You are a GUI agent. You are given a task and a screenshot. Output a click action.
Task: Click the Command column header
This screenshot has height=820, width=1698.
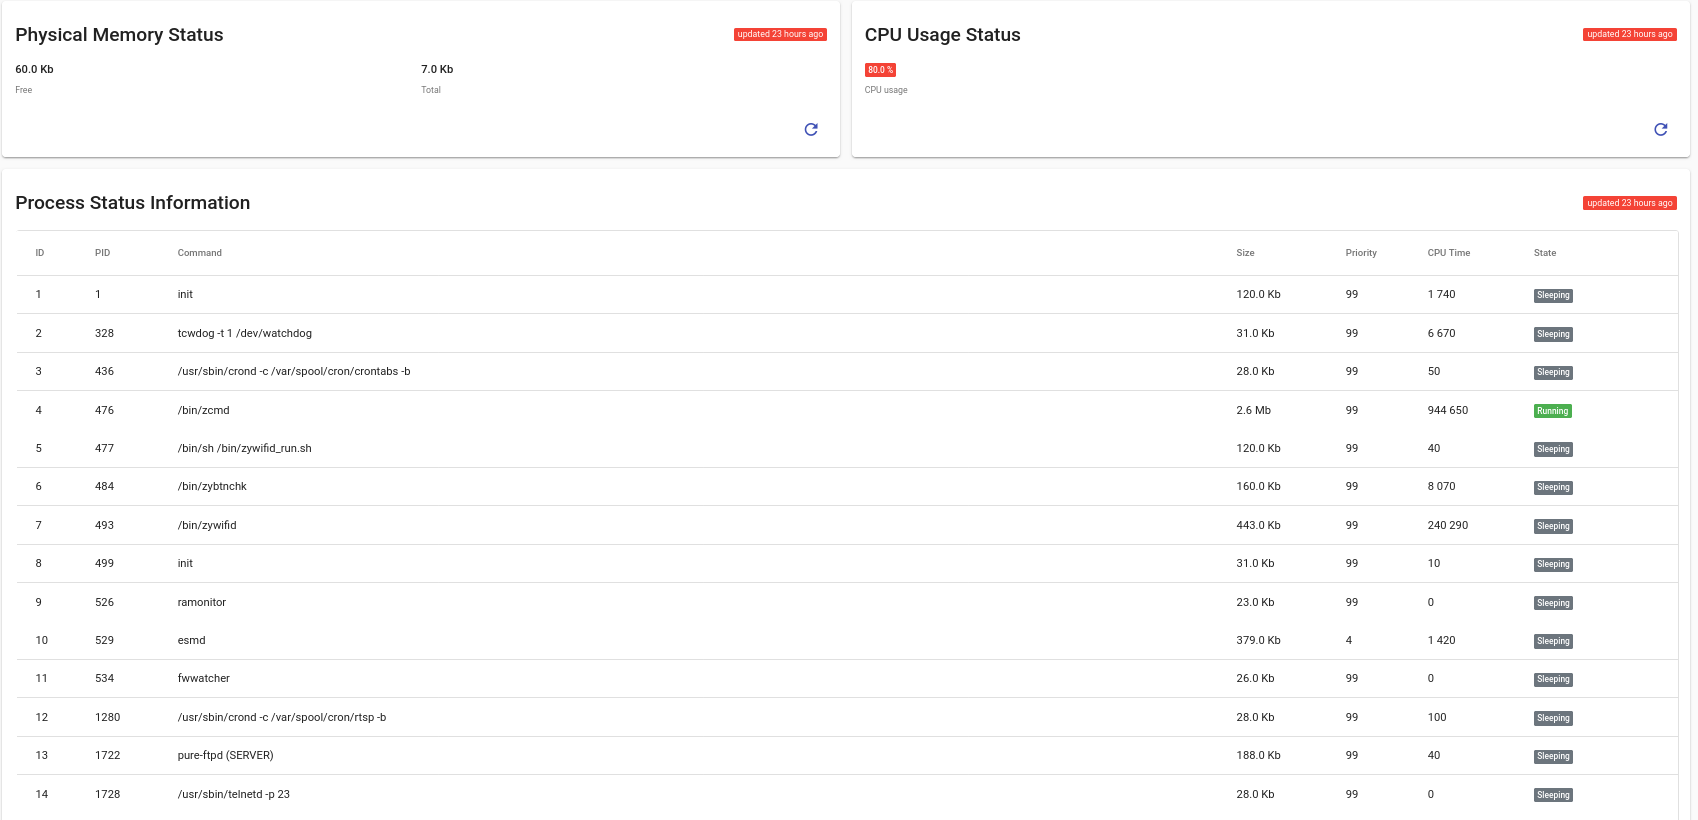click(x=200, y=253)
